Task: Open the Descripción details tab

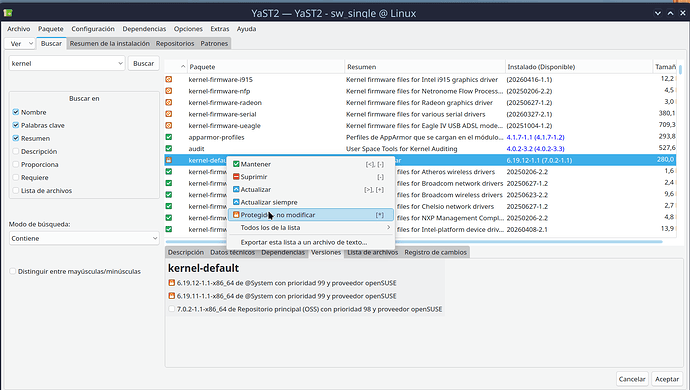Action: coord(186,252)
